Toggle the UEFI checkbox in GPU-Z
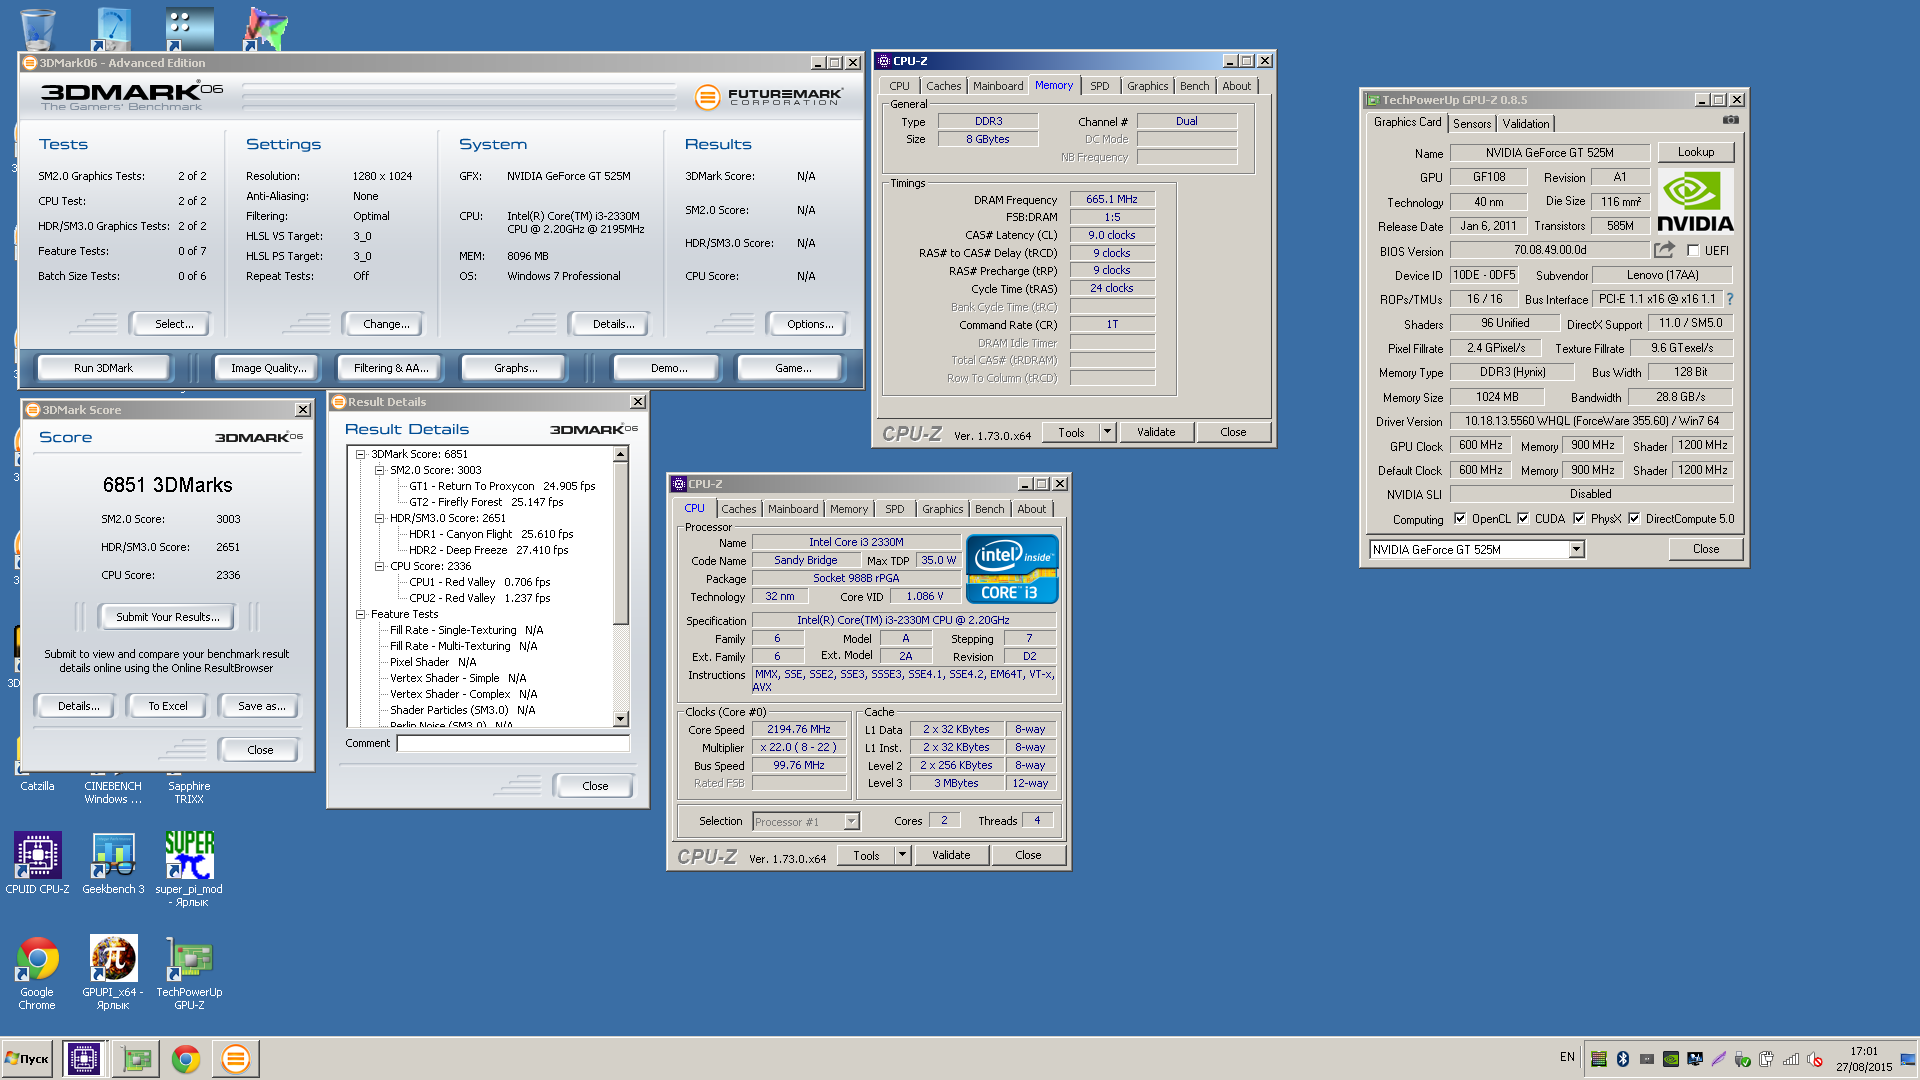This screenshot has width=1920, height=1080. point(1693,251)
